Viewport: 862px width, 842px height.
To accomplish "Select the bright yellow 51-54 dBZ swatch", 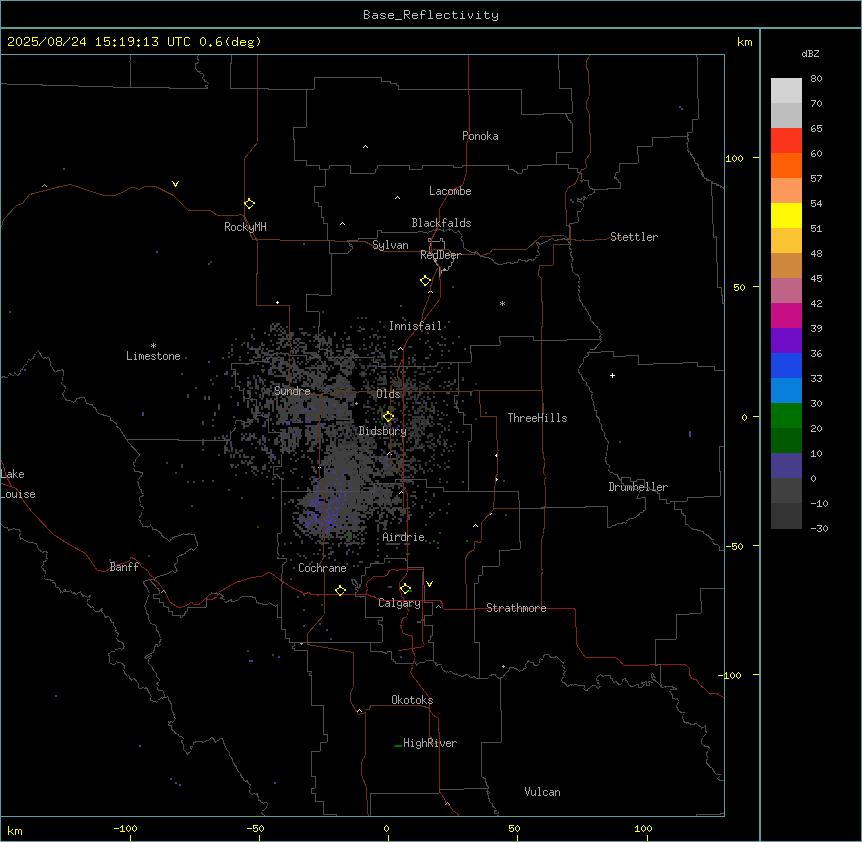I will click(x=786, y=215).
